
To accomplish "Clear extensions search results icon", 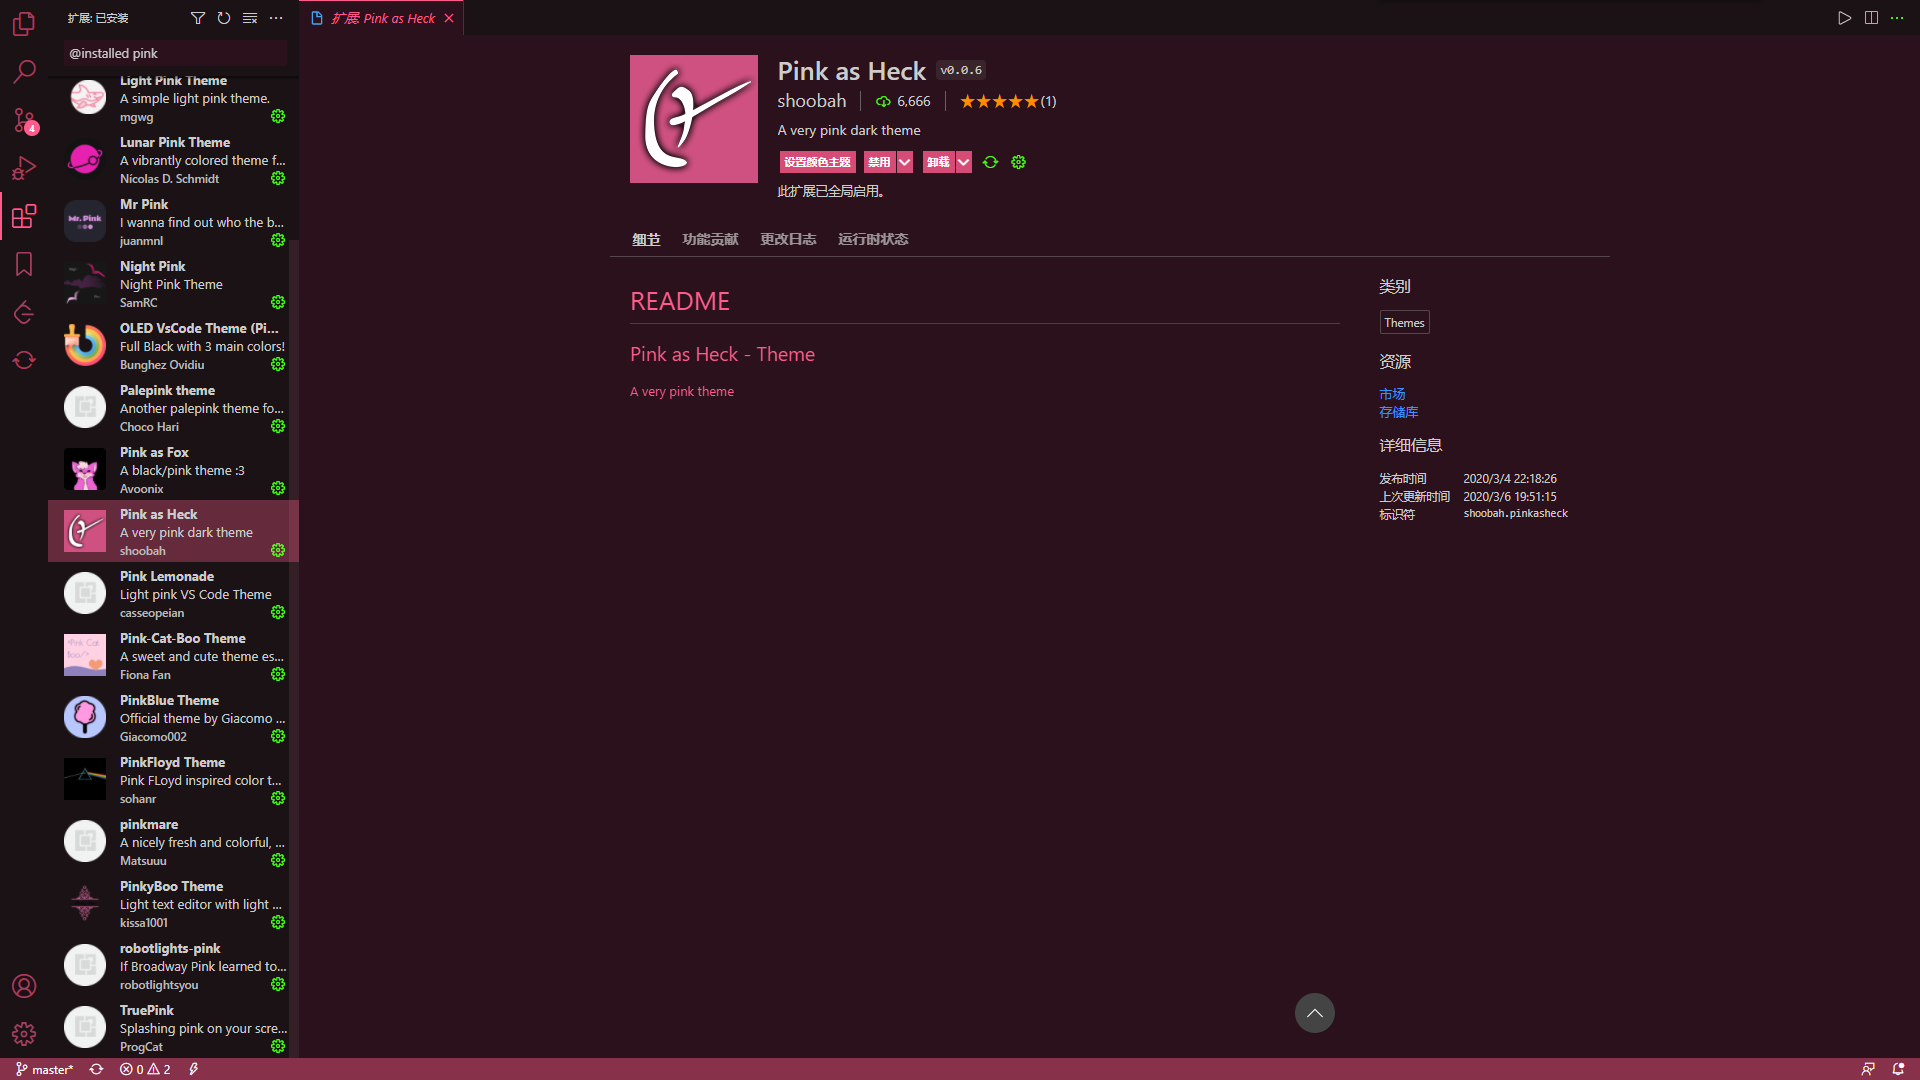I will click(250, 18).
